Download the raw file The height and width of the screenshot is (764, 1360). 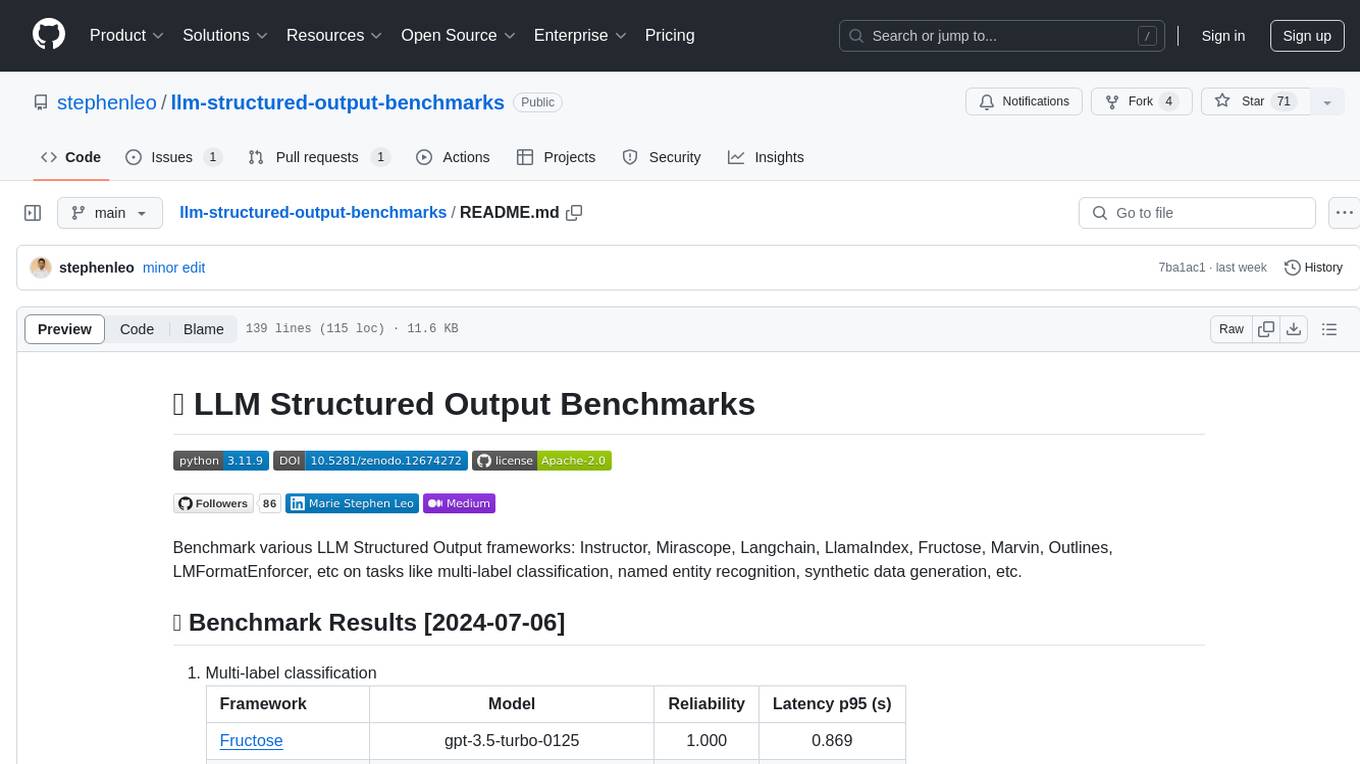point(1293,329)
